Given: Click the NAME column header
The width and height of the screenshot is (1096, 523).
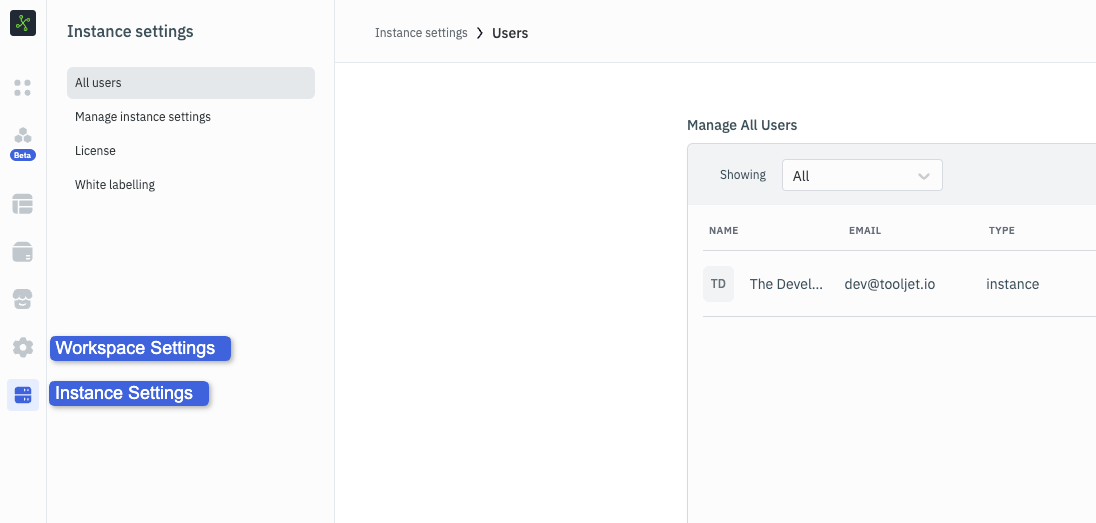Looking at the screenshot, I should point(723,231).
